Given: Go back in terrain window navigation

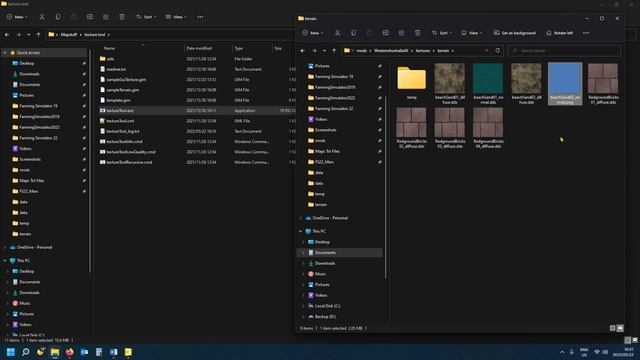Looking at the screenshot, I should (303, 51).
